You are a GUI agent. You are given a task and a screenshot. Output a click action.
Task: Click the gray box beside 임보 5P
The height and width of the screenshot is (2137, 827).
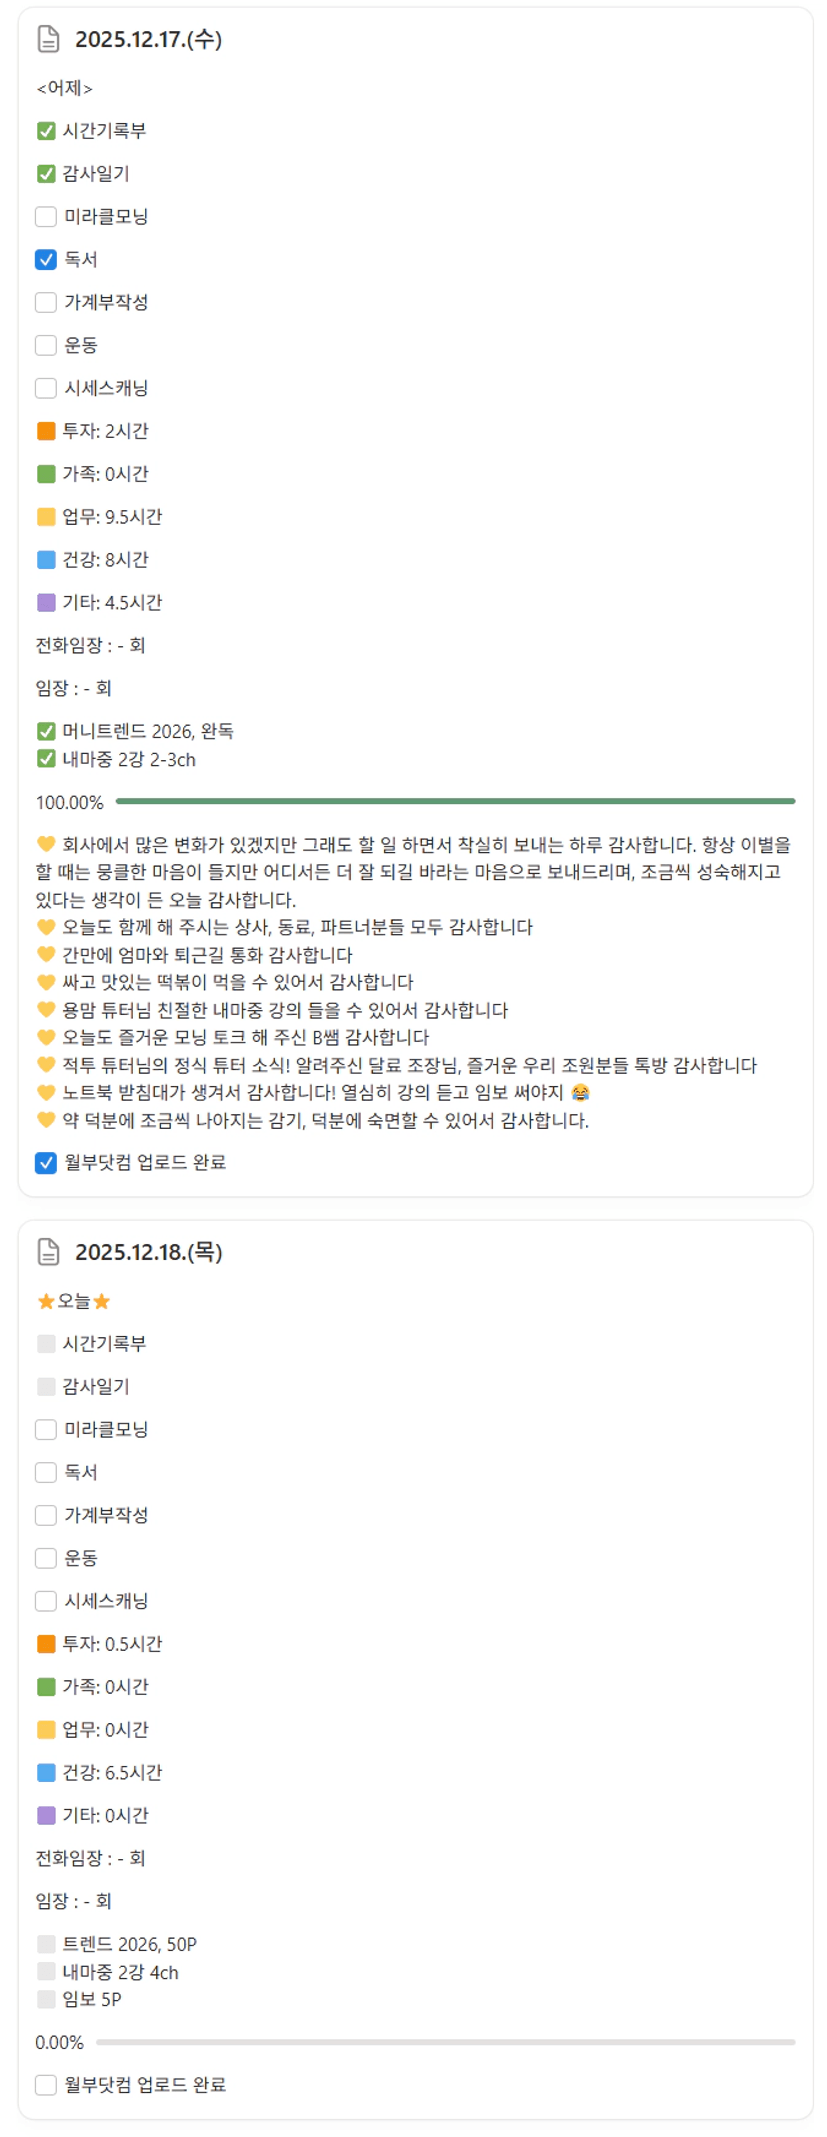pos(46,1999)
